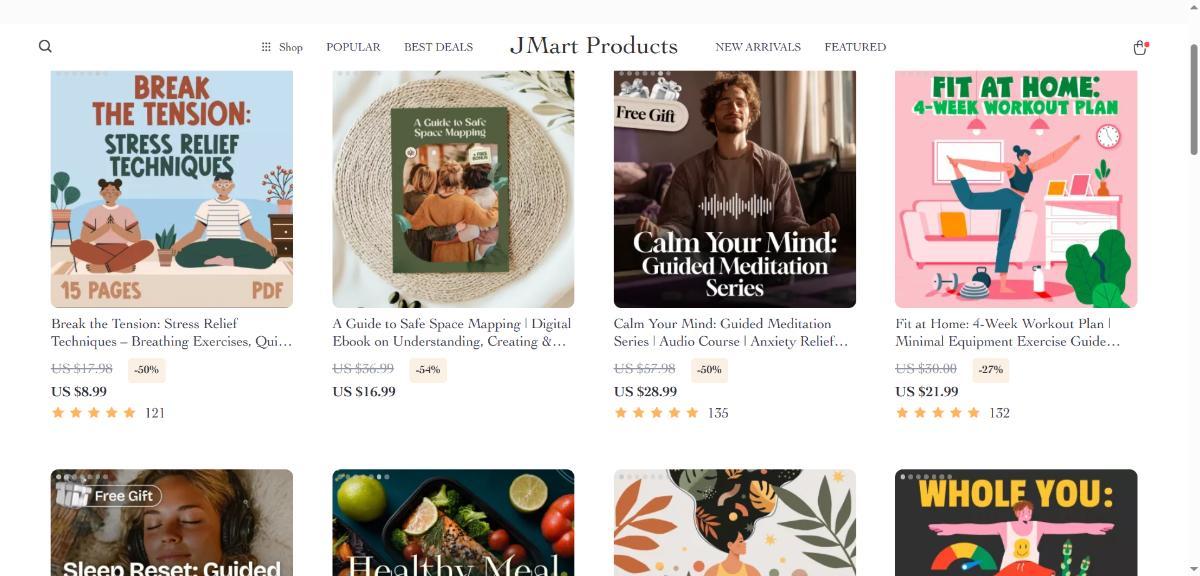Click the search magnifier icon
The width and height of the screenshot is (1200, 576).
[x=45, y=46]
